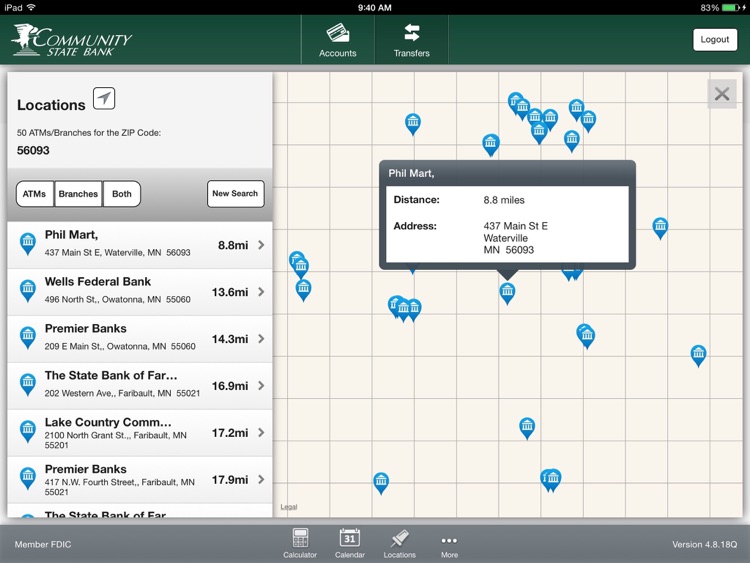Expand Premier Banks 14.3mi row chevron
This screenshot has height=563, width=750.
[261, 339]
